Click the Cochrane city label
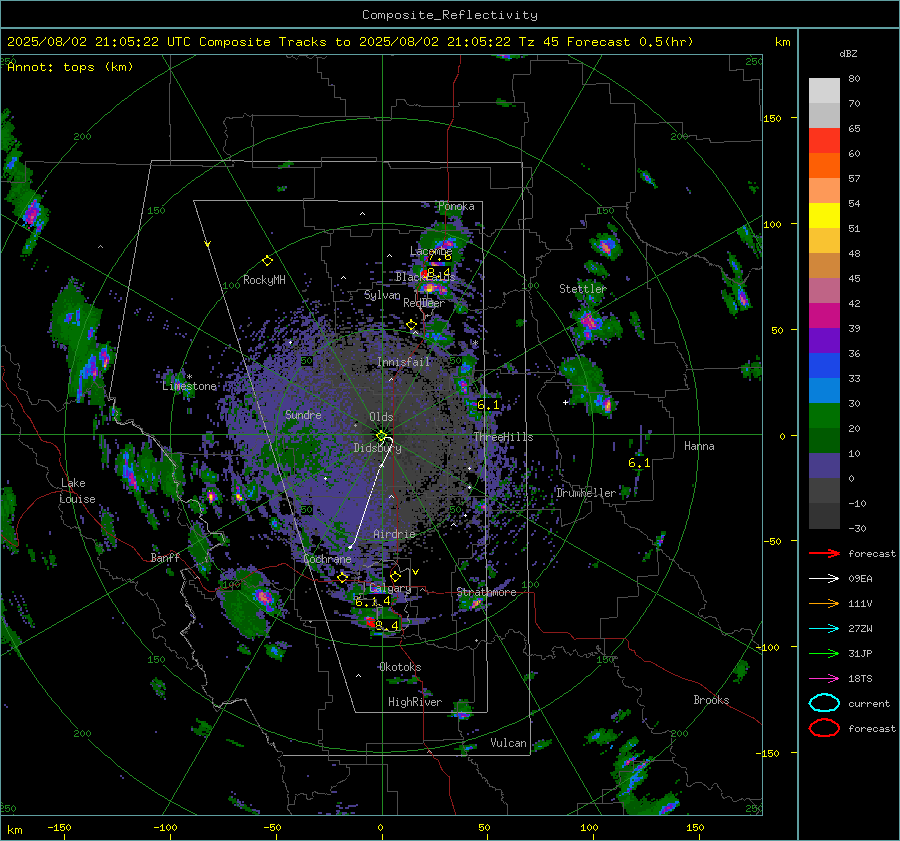Viewport: 900px width, 841px height. (327, 559)
